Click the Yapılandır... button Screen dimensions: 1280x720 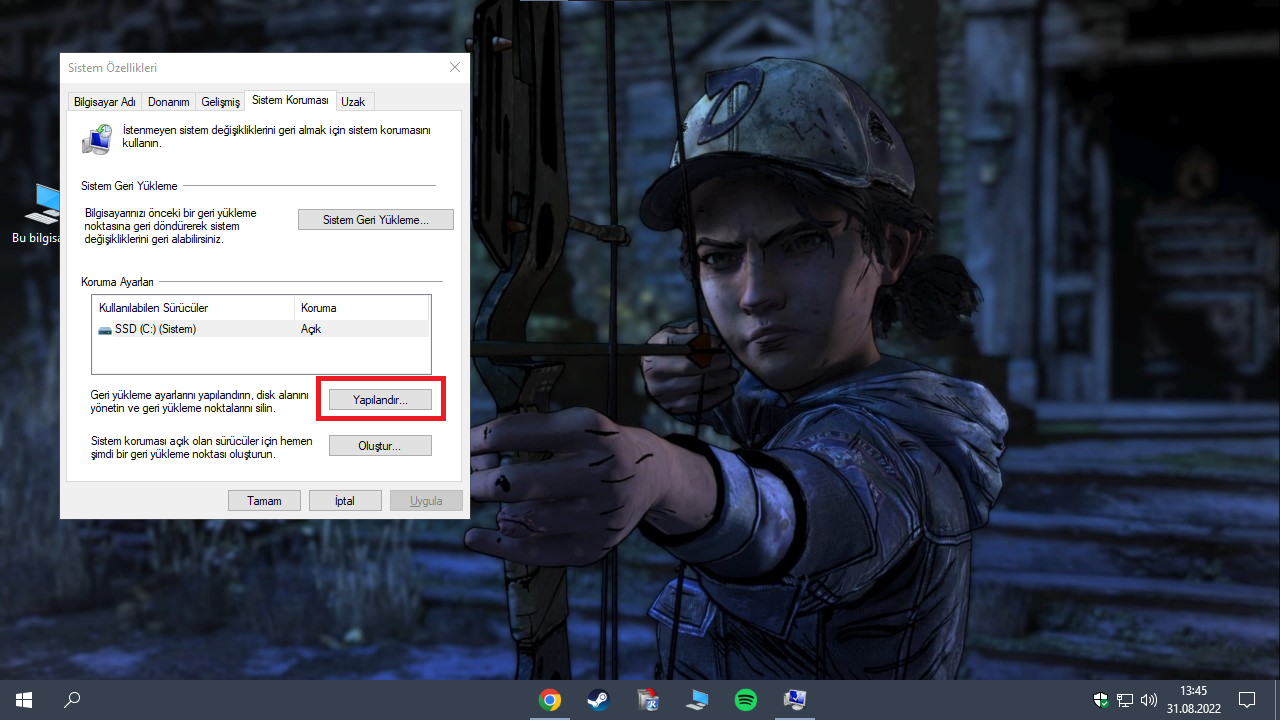pos(381,399)
